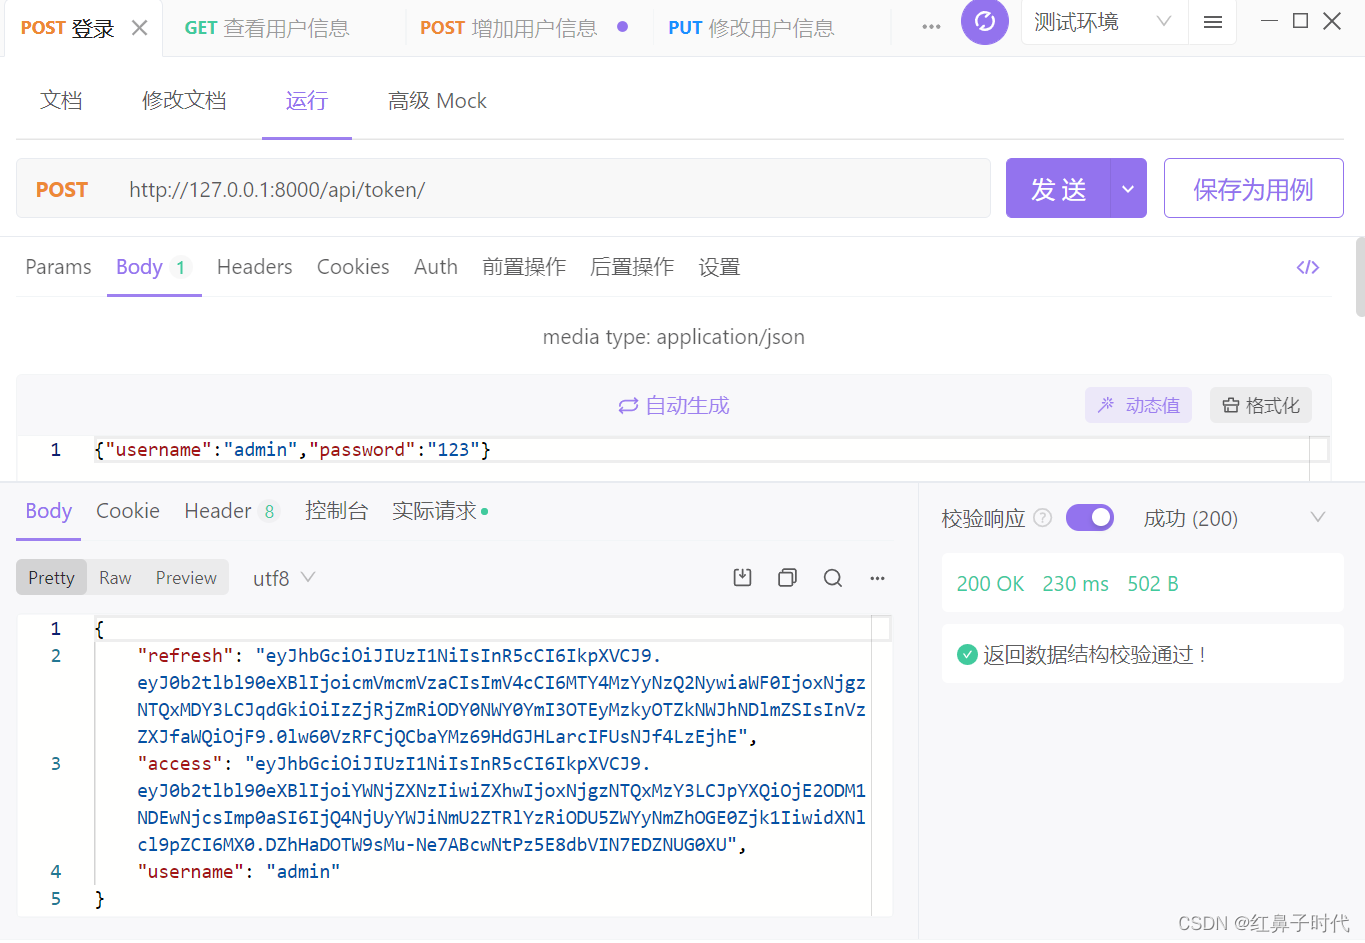Click the "access" key in response
Viewport: 1365px width, 943px height.
click(x=180, y=764)
